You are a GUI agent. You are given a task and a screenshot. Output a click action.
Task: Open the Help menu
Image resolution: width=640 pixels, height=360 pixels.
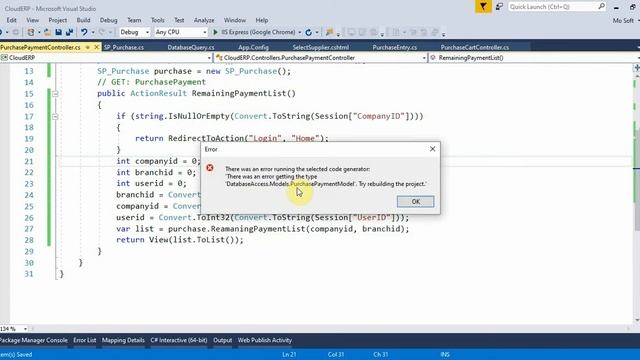click(x=262, y=20)
